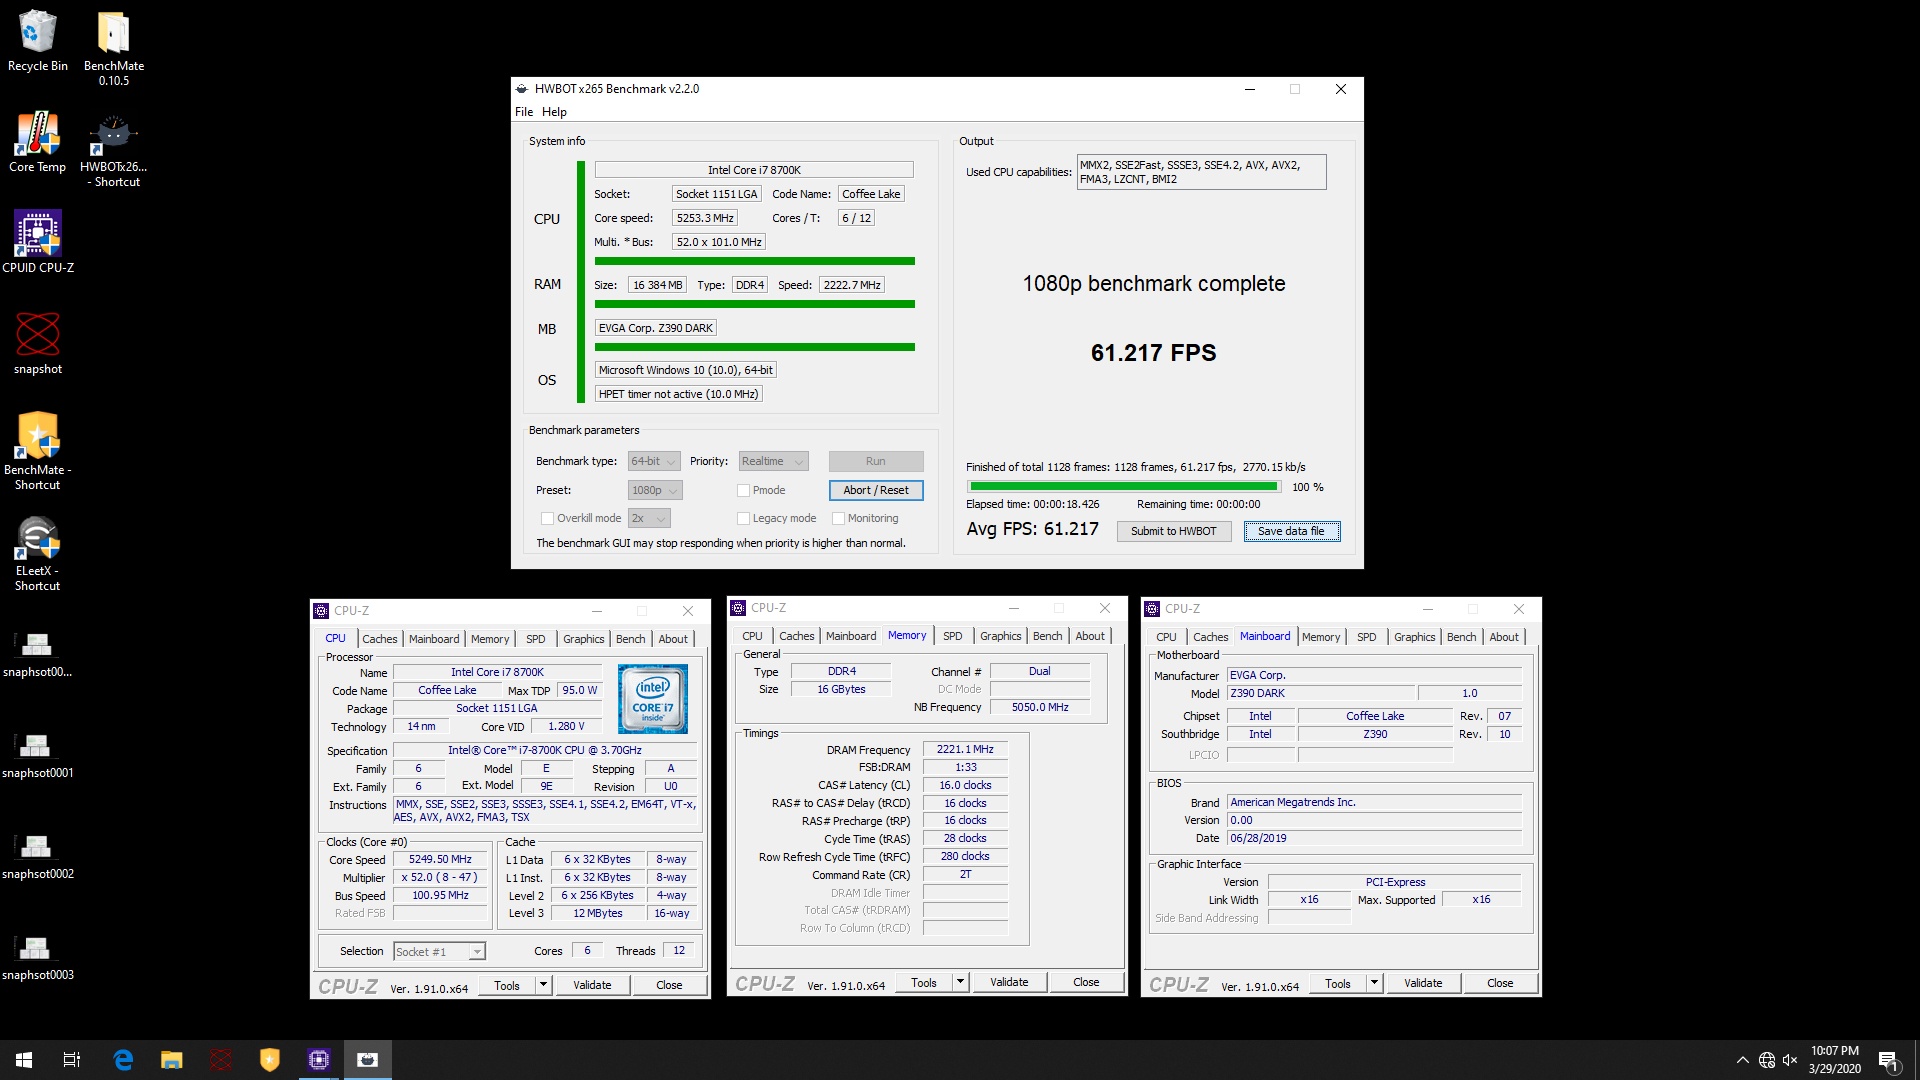Screen dimensions: 1920x1080
Task: Open the Recycle Bin desktop icon
Action: click(x=38, y=41)
